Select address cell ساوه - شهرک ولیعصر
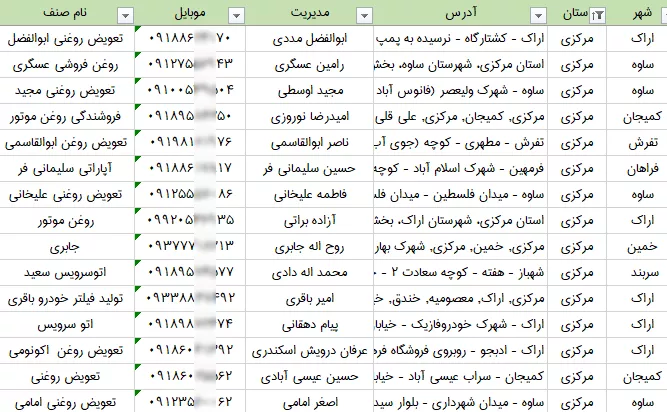Screen dimensions: 667x412 click(x=460, y=91)
